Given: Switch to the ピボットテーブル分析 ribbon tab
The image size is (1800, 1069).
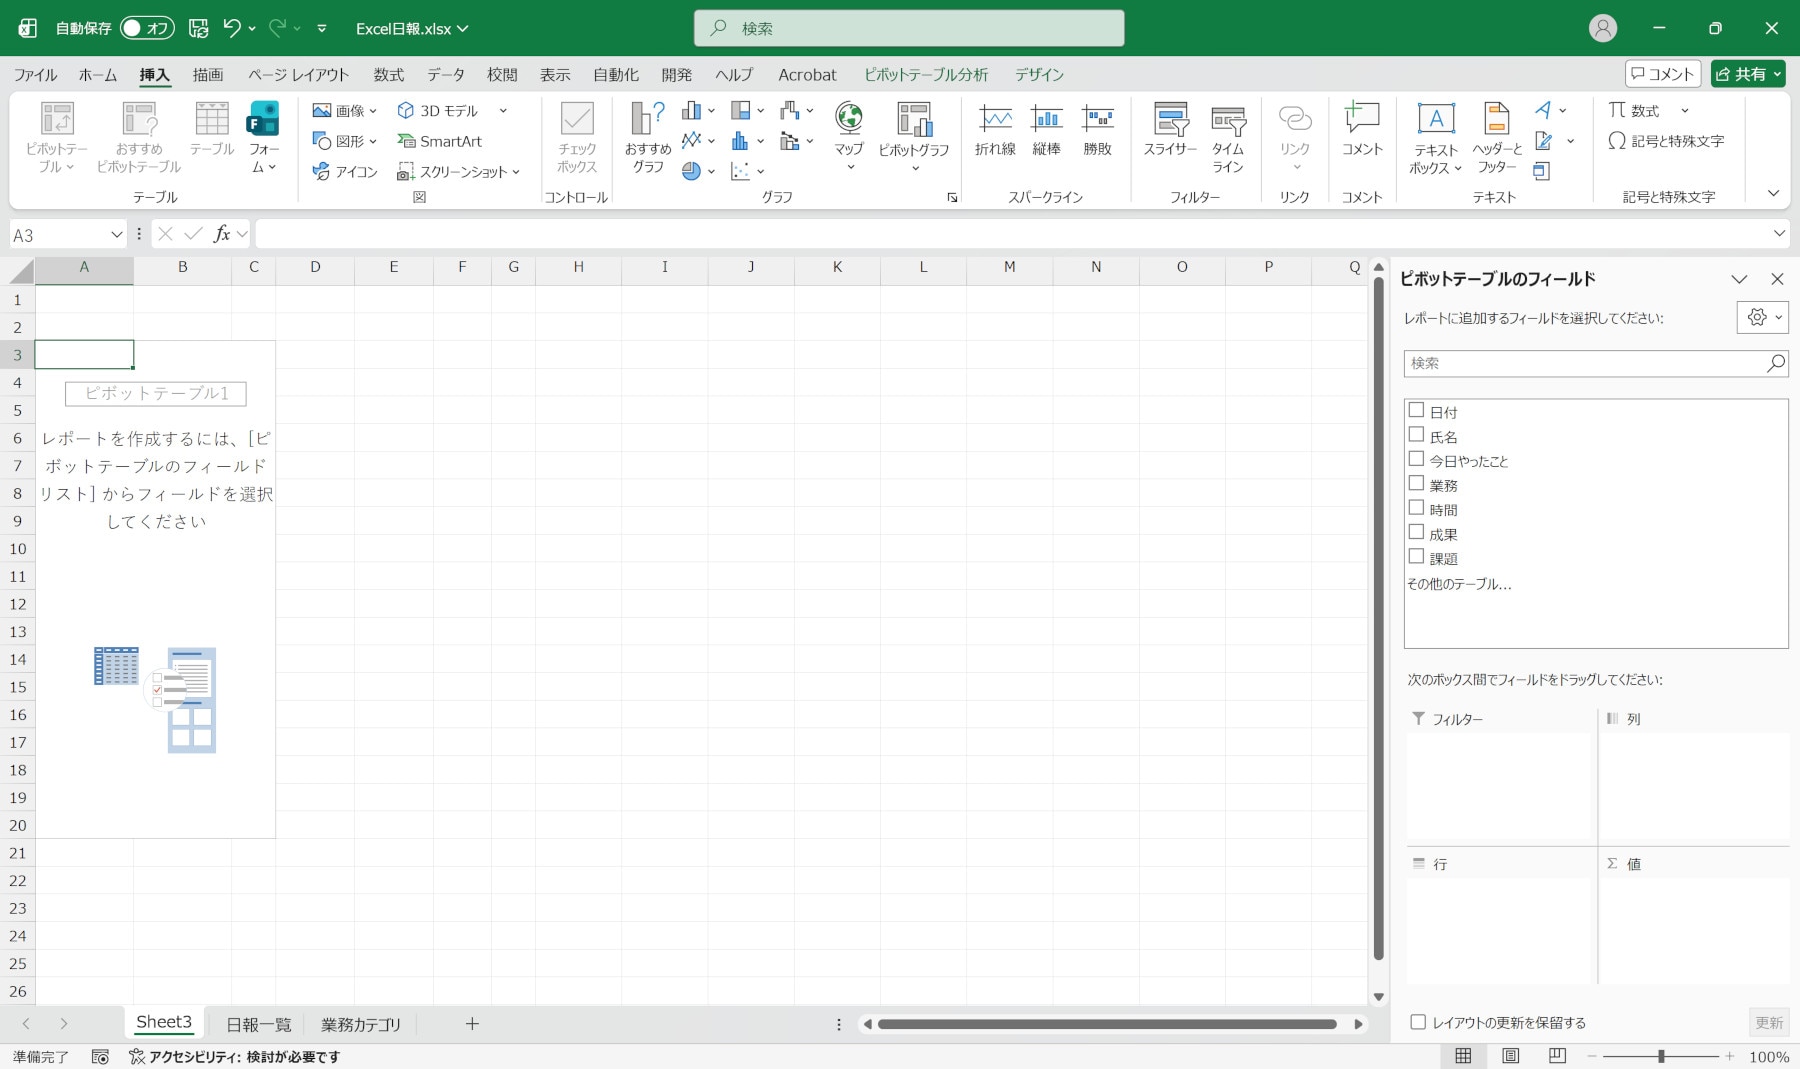Looking at the screenshot, I should [925, 75].
